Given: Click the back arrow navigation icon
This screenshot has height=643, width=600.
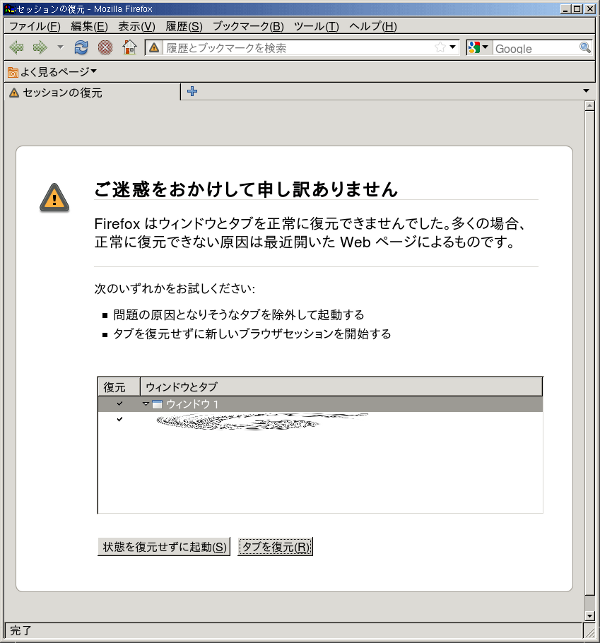Looking at the screenshot, I should (x=16, y=48).
